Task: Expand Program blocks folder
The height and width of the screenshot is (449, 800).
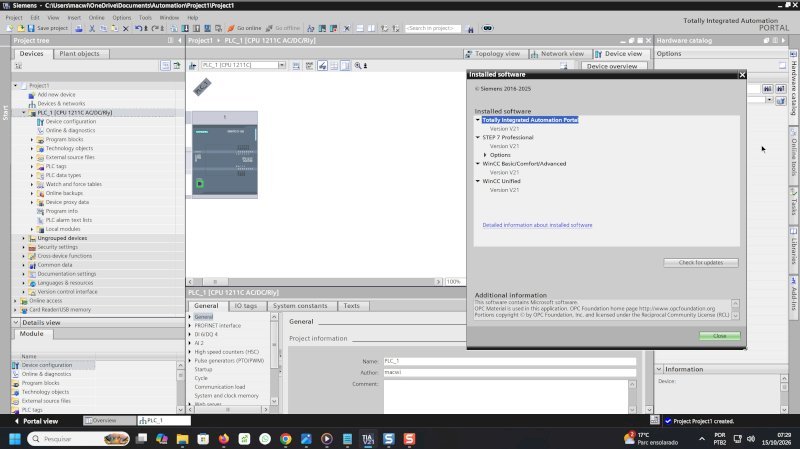Action: coord(32,140)
